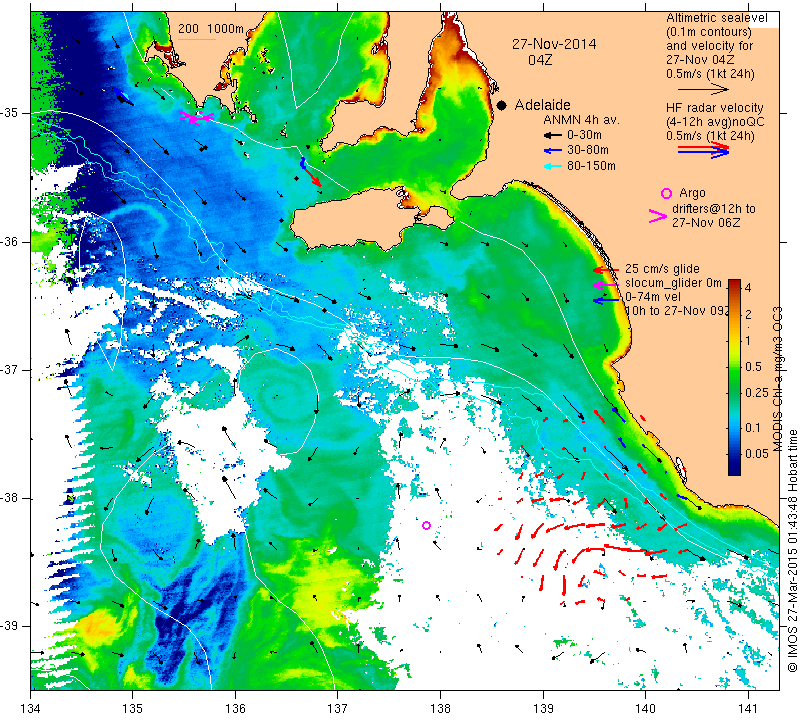Click the Adelaide city label

tap(542, 105)
